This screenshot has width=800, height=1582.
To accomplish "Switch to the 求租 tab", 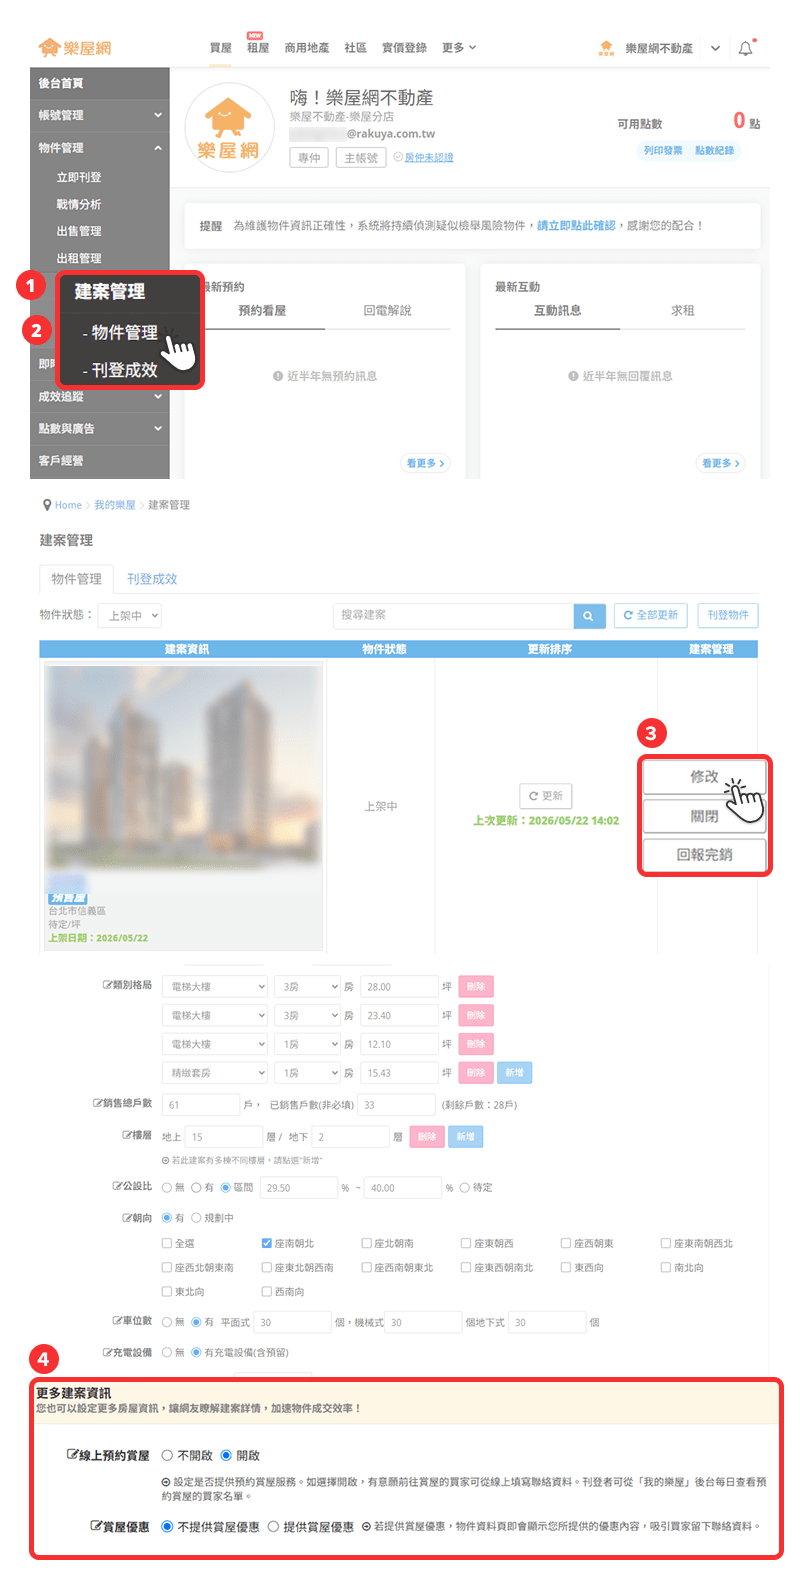I will coord(683,311).
